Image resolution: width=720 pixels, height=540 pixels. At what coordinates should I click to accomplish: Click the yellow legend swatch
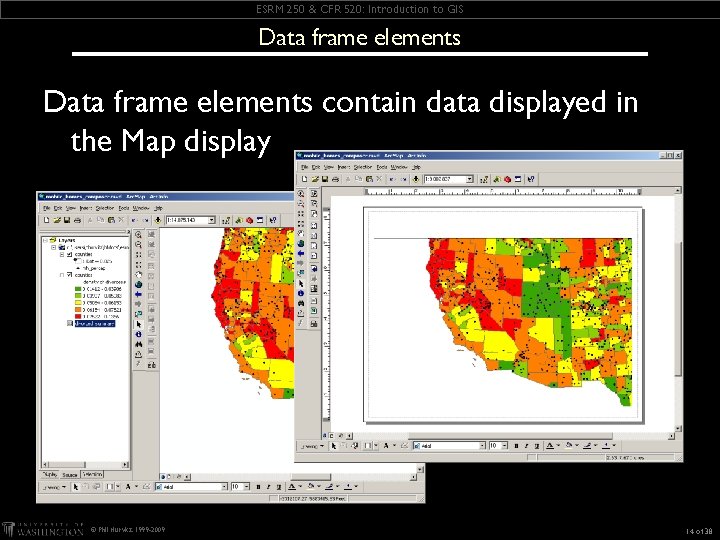pos(78,303)
